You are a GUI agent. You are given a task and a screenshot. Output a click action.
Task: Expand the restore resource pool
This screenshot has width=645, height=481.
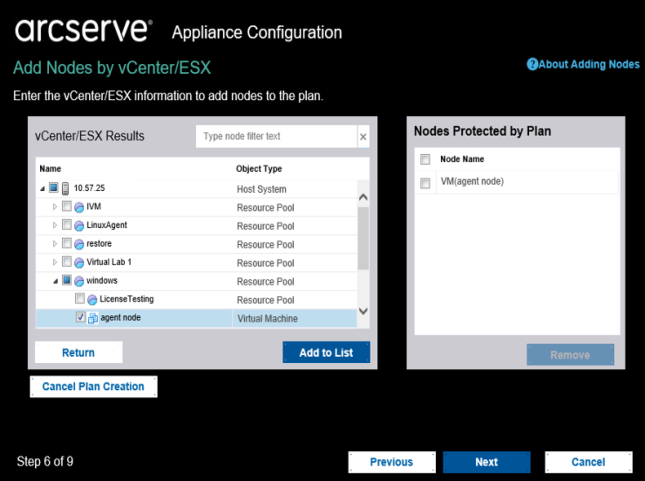55,244
